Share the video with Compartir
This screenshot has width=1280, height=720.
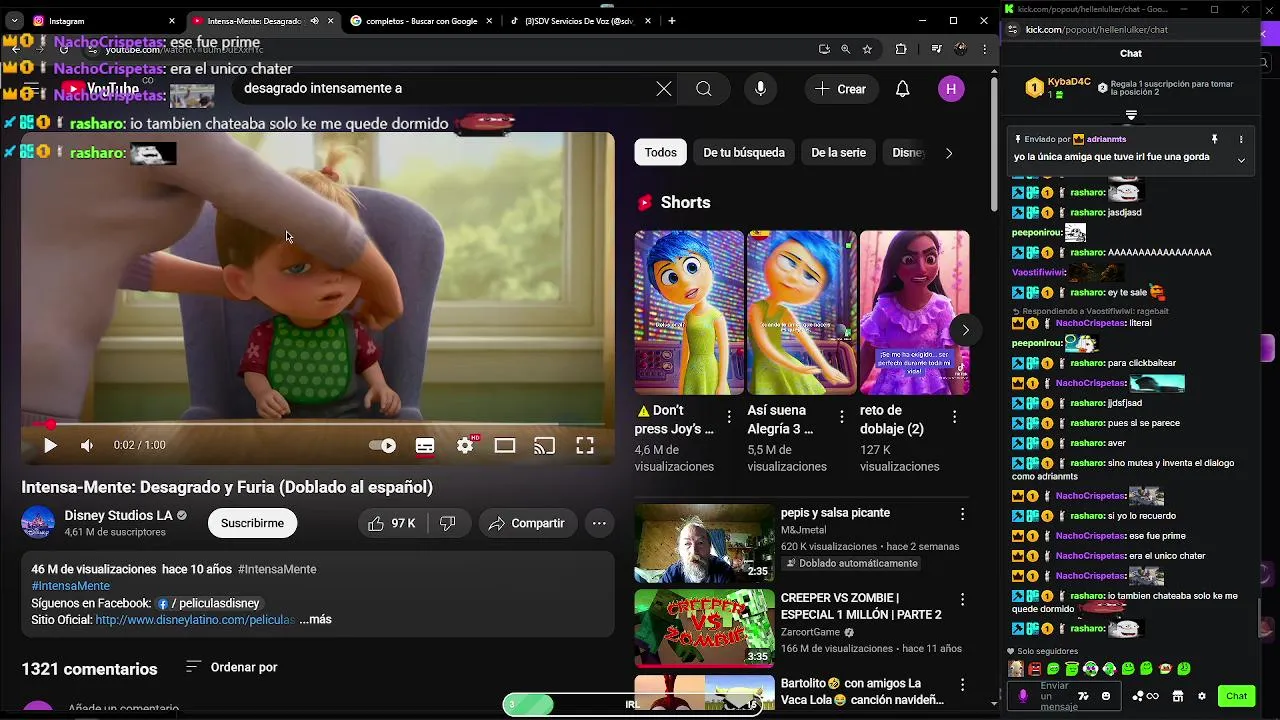(527, 523)
